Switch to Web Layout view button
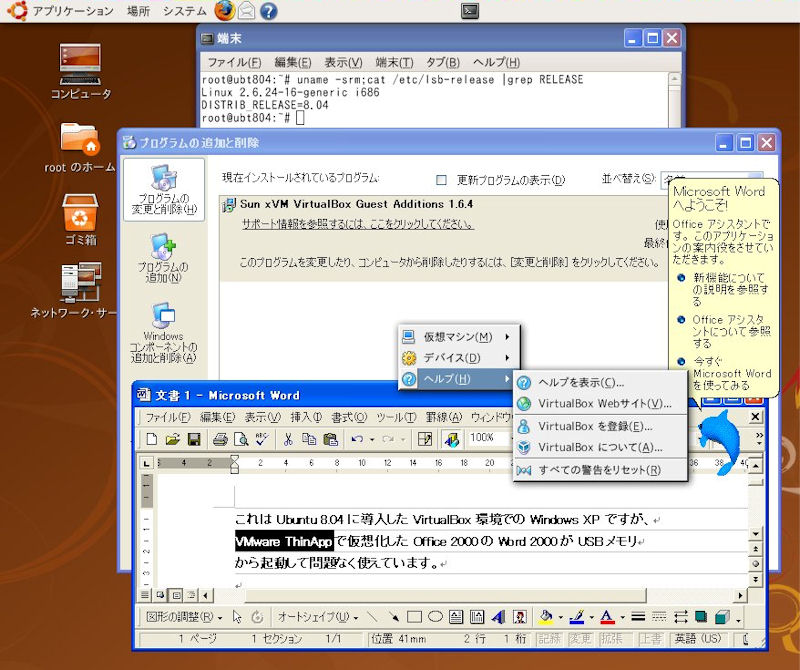Viewport: 800px width, 670px height. (161, 595)
